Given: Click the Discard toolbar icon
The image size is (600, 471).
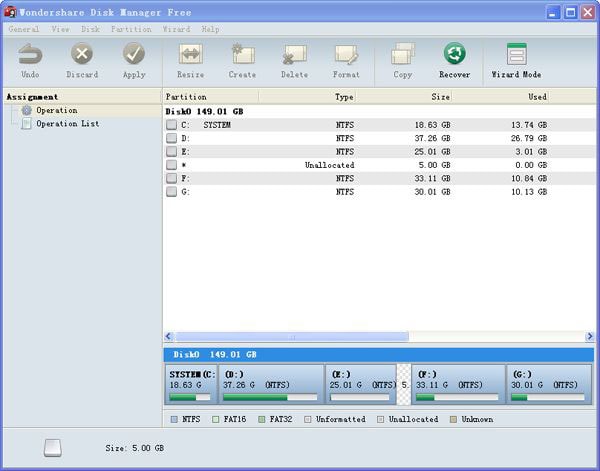Looking at the screenshot, I should pyautogui.click(x=82, y=54).
